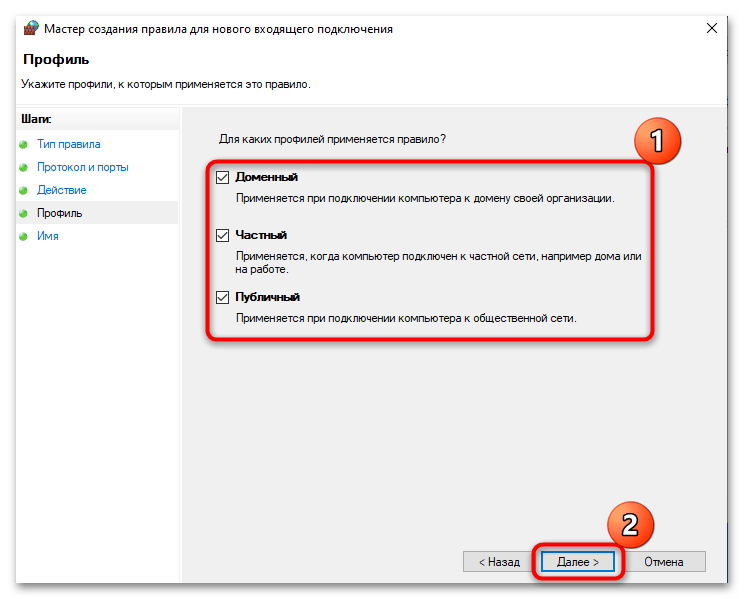Go to the Протокол и порты step
744x599 pixels.
(83, 167)
